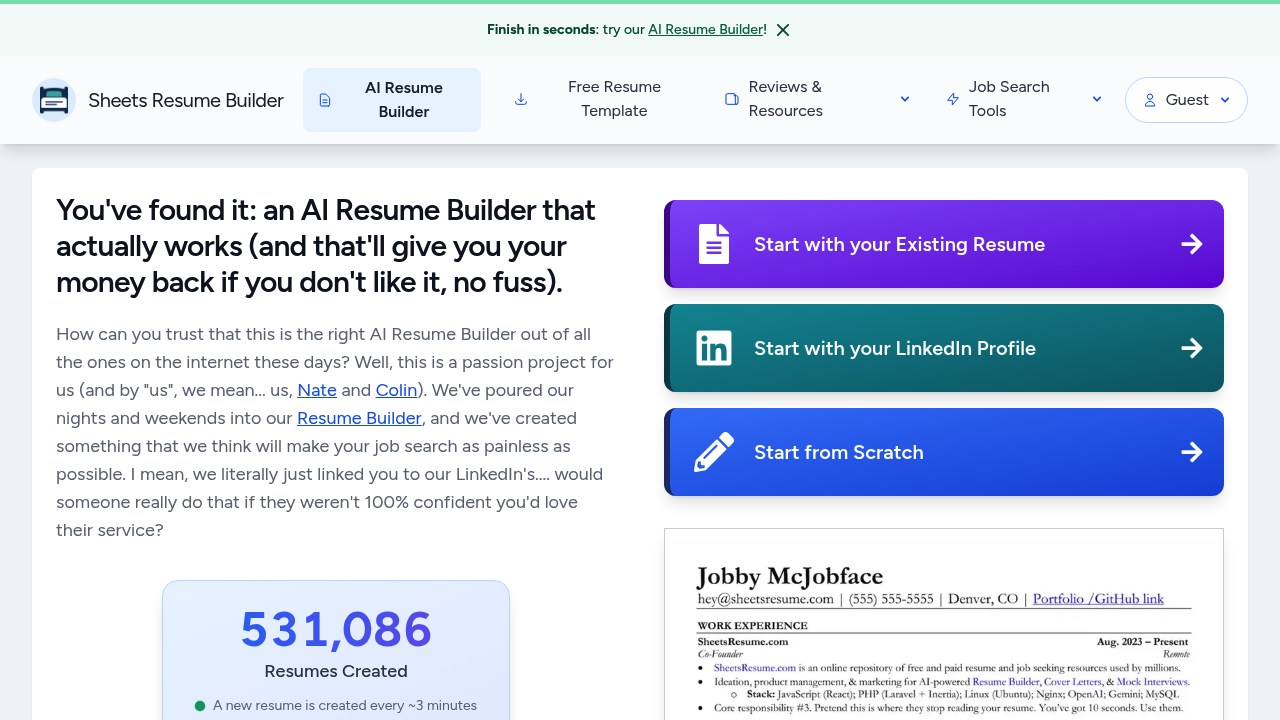Open the AI Resume Builder nav item
Screen dimensions: 1280x720
coord(392,100)
